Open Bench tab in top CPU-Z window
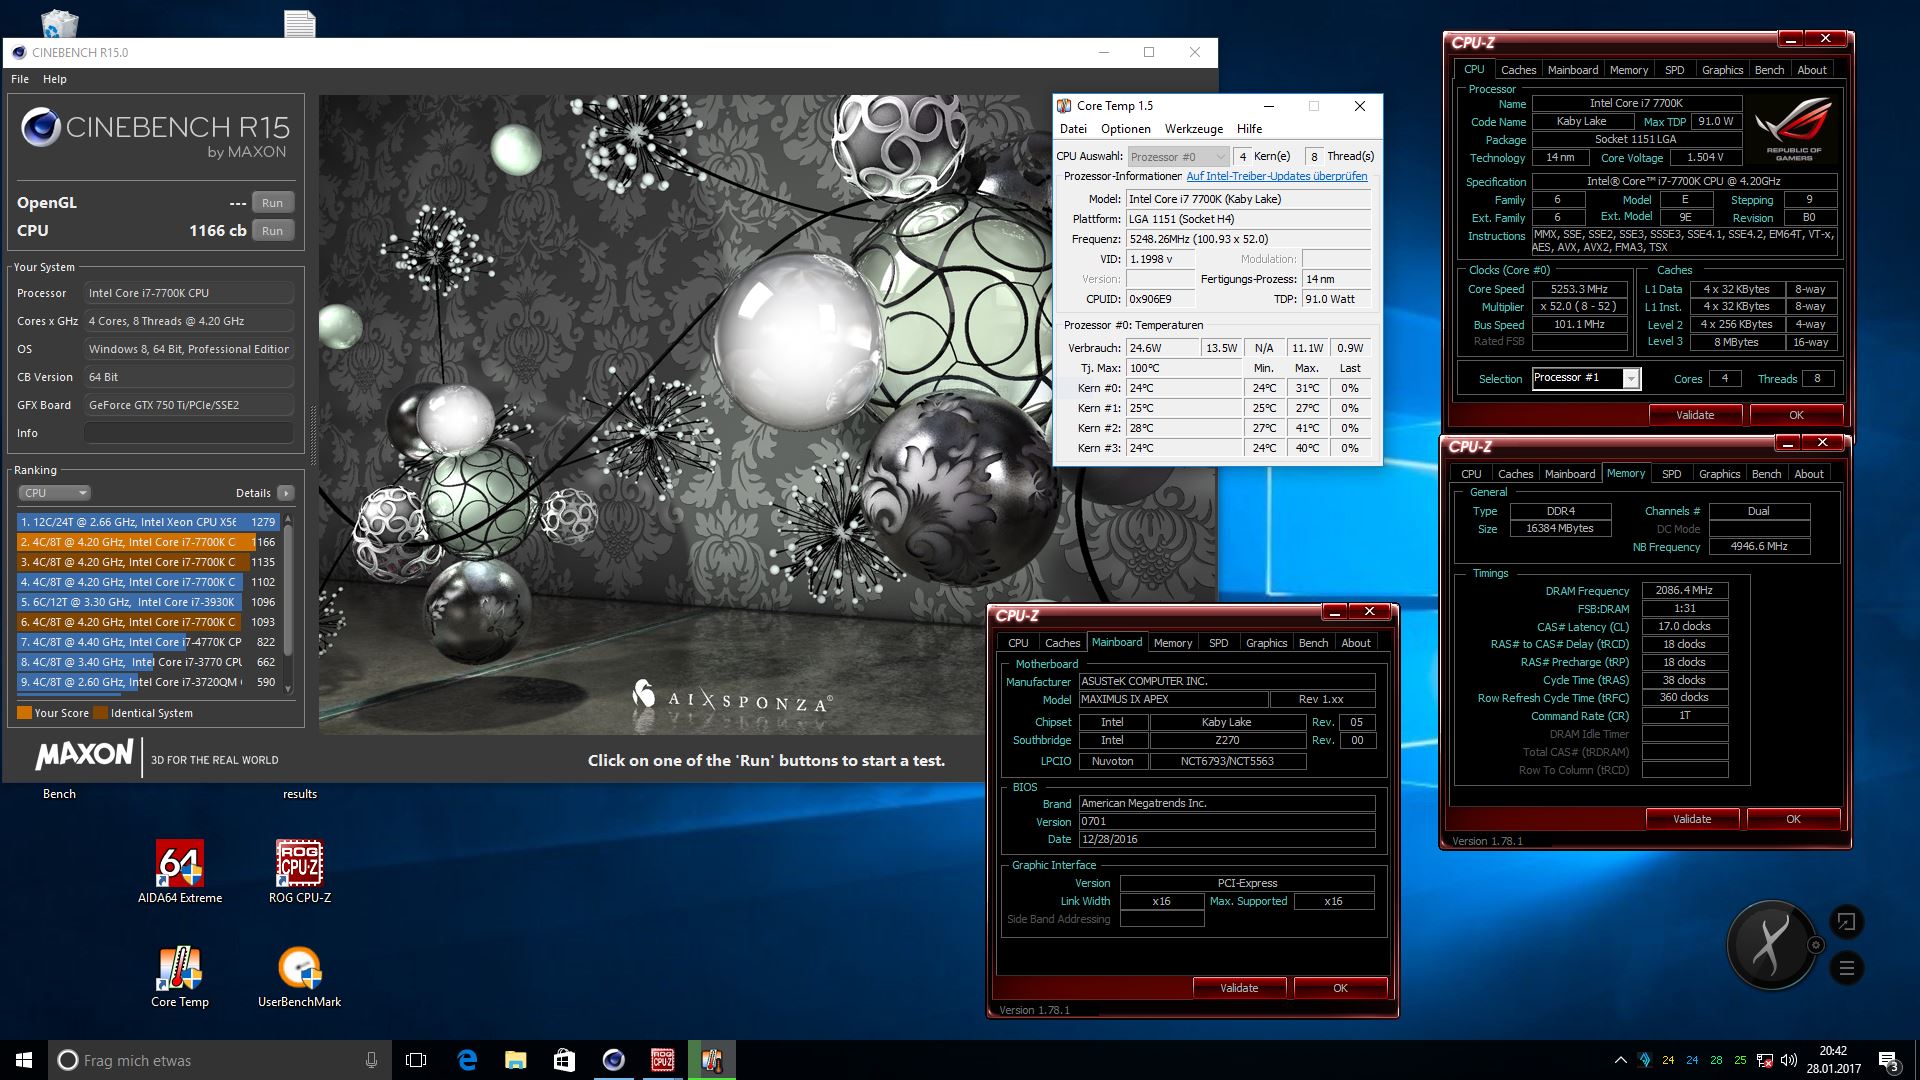The height and width of the screenshot is (1080, 1920). point(1769,70)
